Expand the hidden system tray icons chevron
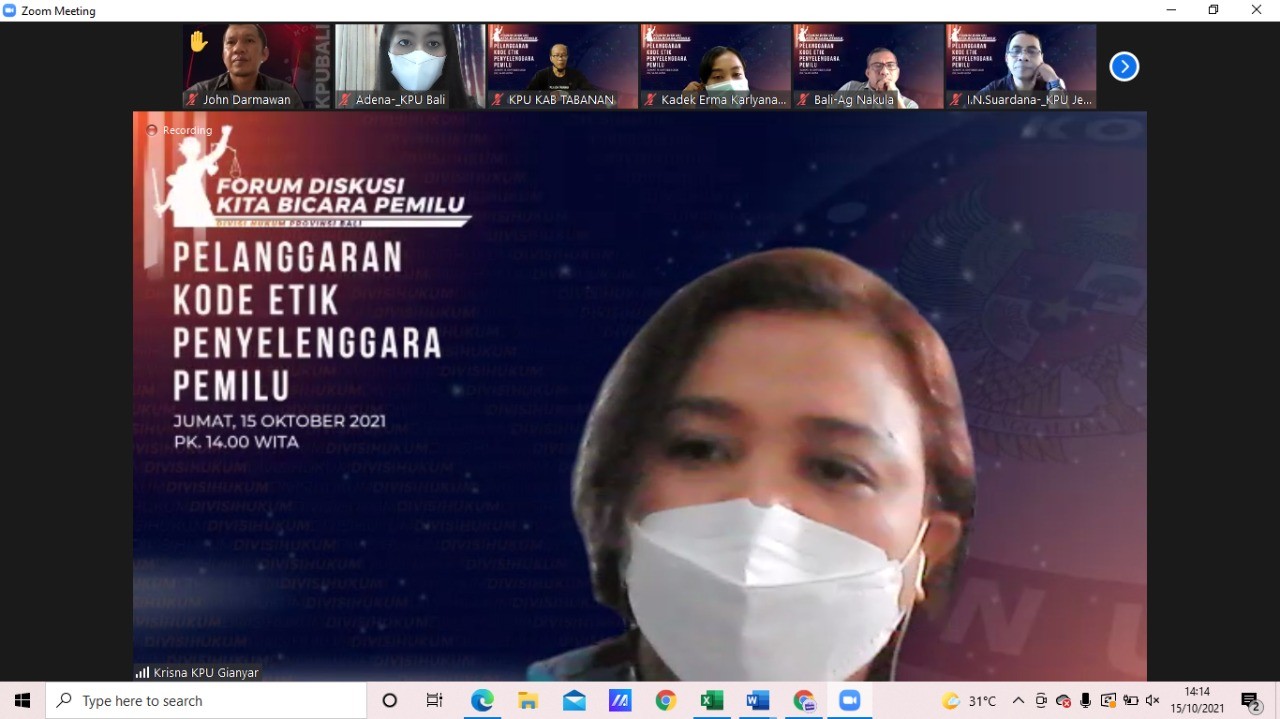Viewport: 1280px width, 719px height. 1018,701
